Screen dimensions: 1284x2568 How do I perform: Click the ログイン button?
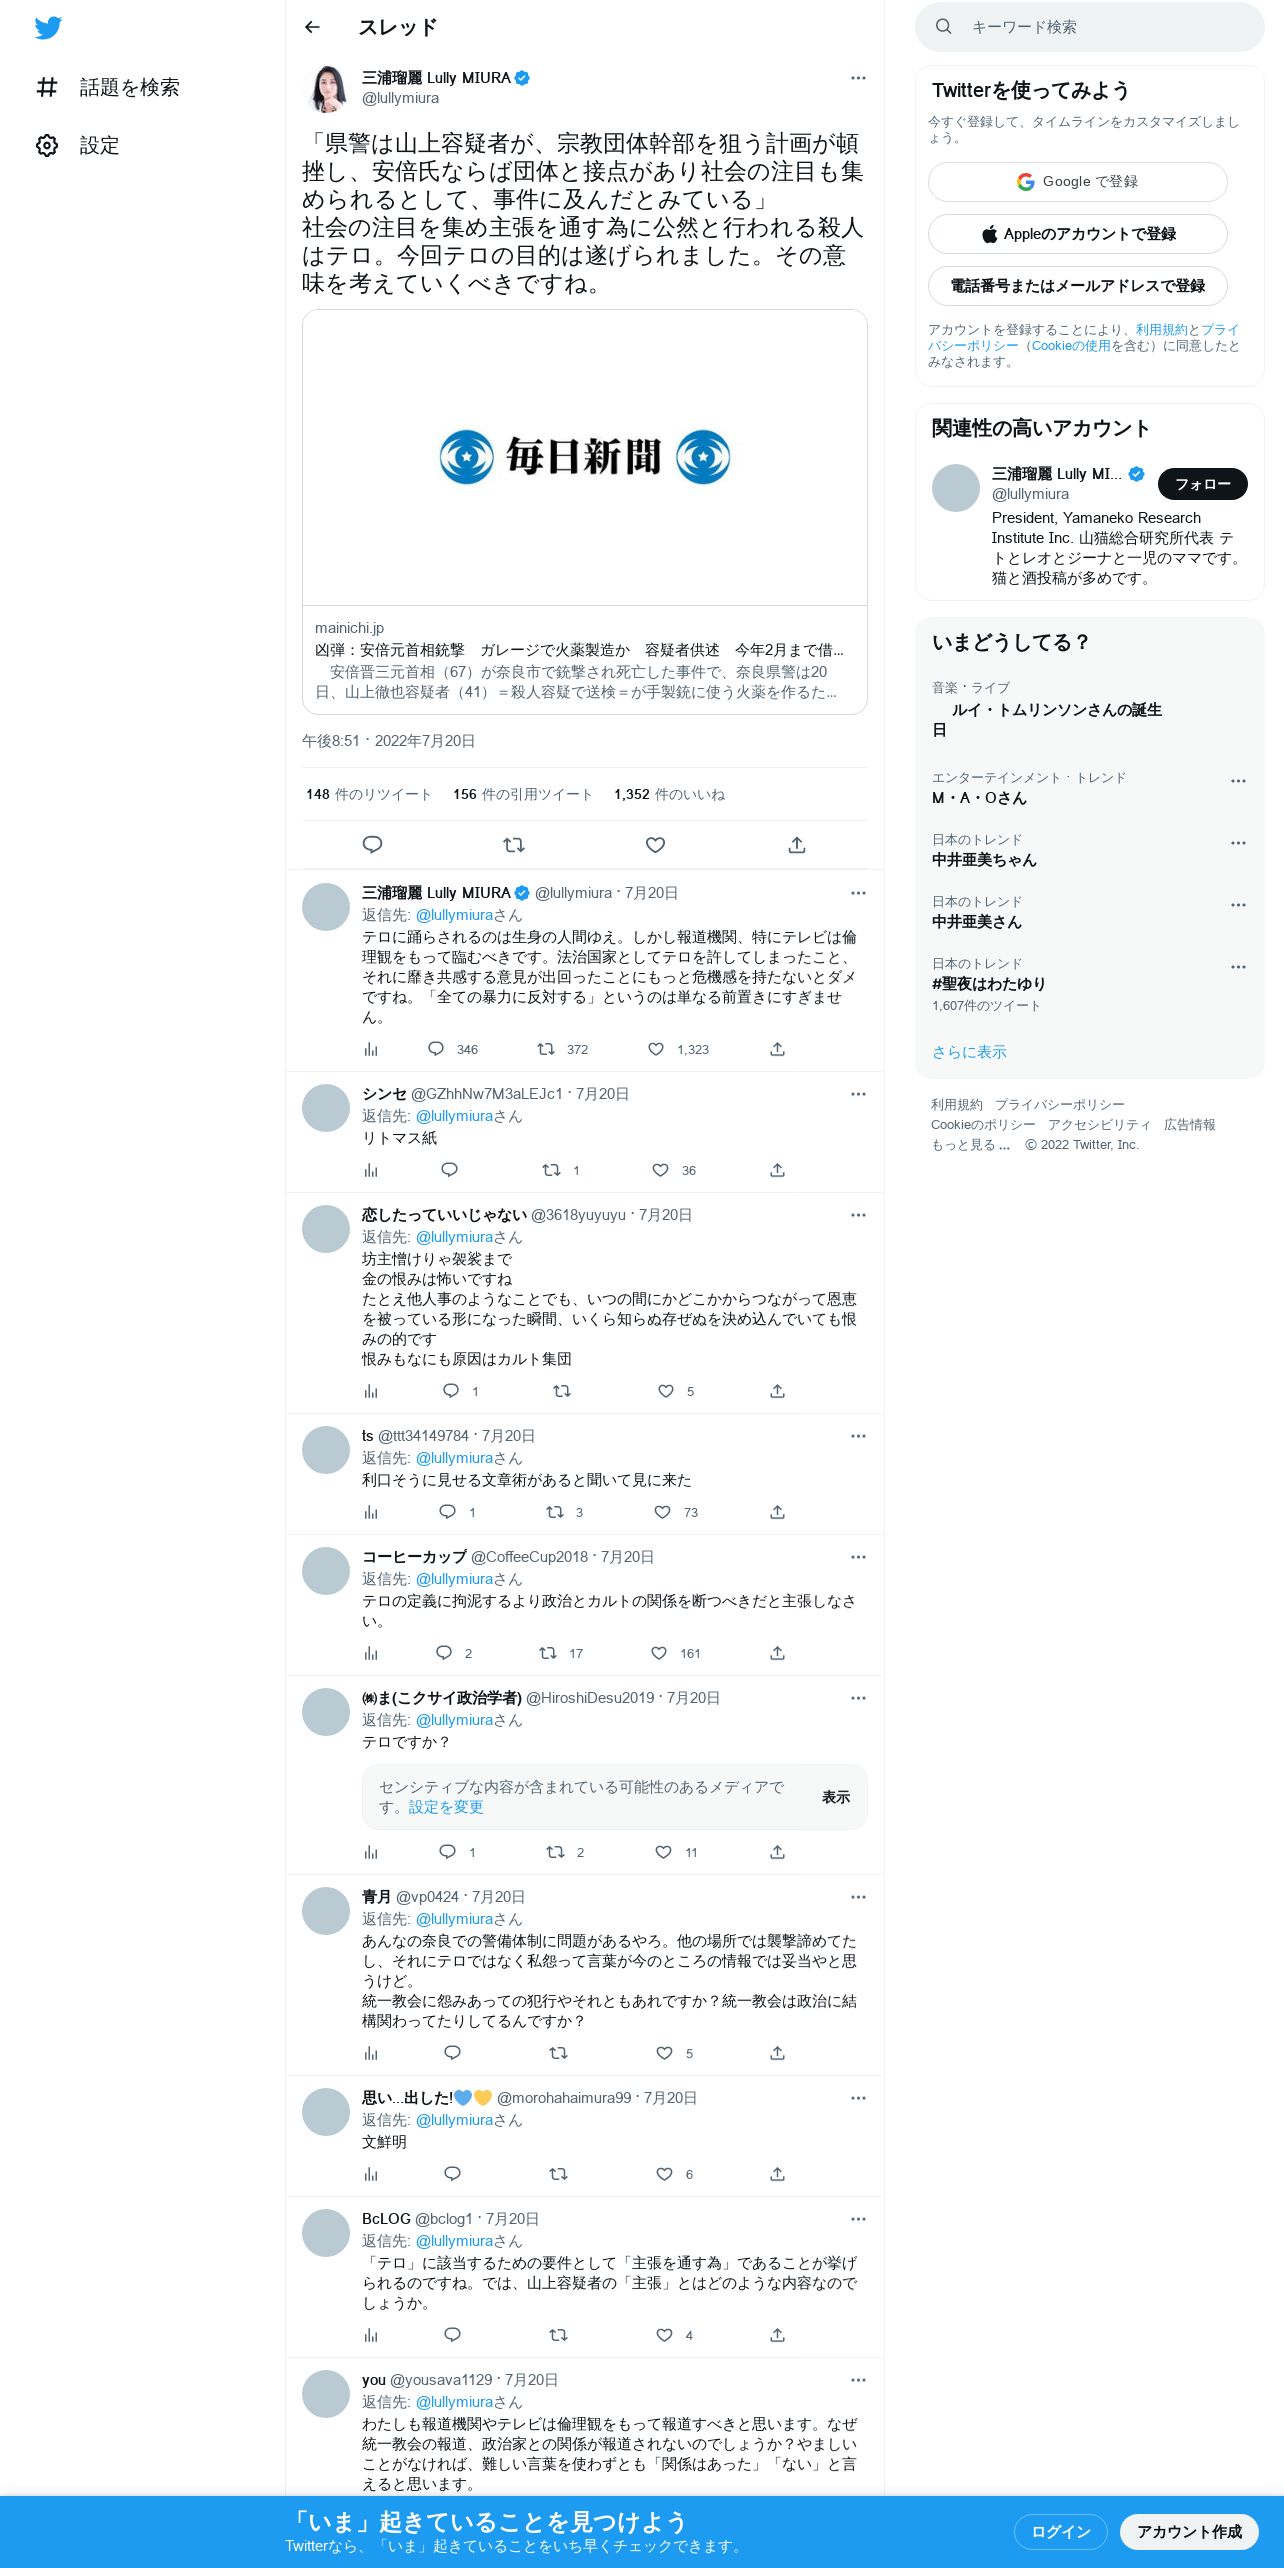[x=1060, y=2531]
